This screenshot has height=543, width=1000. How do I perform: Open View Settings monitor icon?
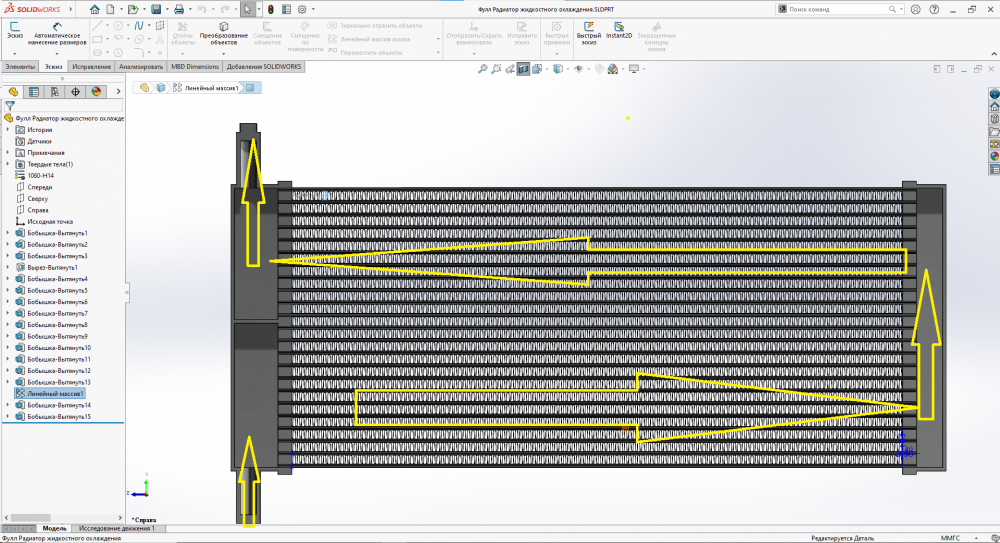click(x=634, y=69)
